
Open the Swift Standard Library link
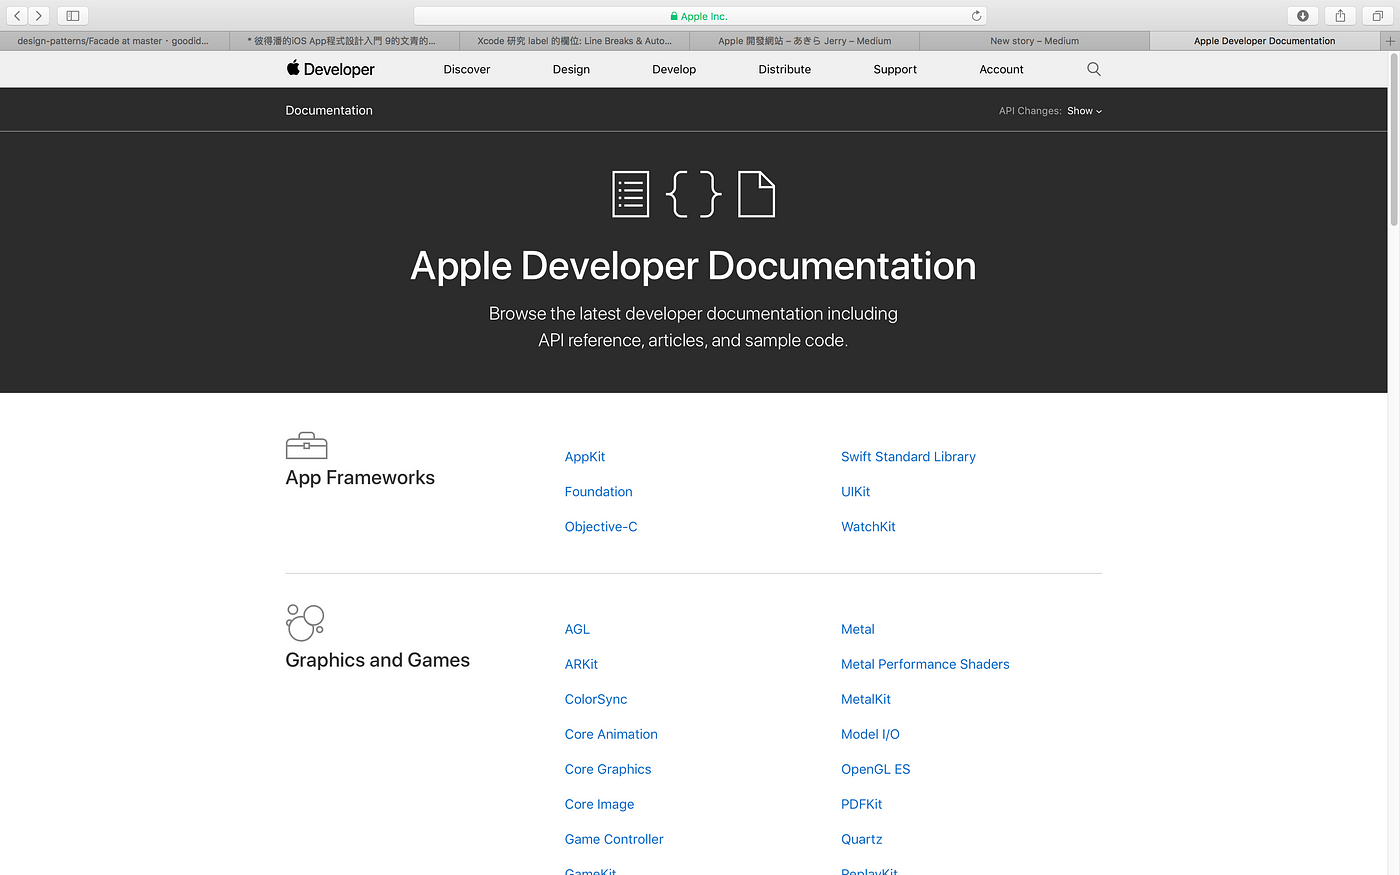coord(908,456)
